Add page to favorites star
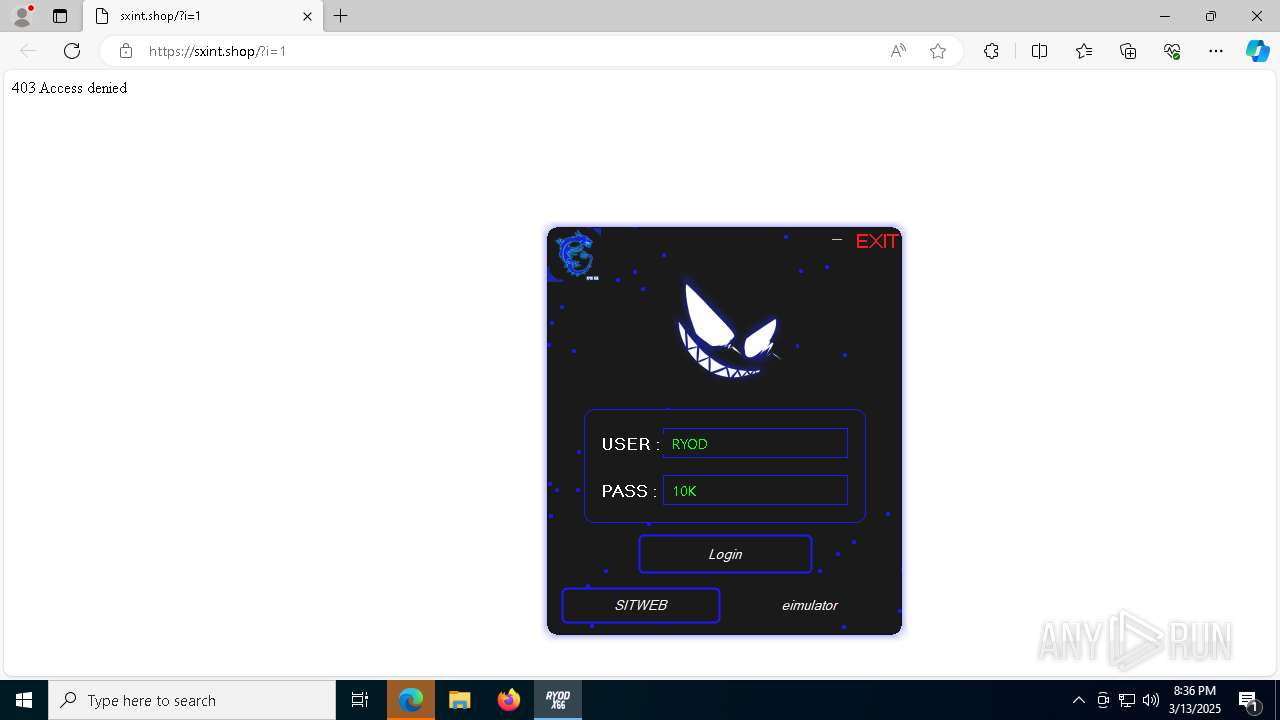The height and width of the screenshot is (720, 1280). [938, 51]
